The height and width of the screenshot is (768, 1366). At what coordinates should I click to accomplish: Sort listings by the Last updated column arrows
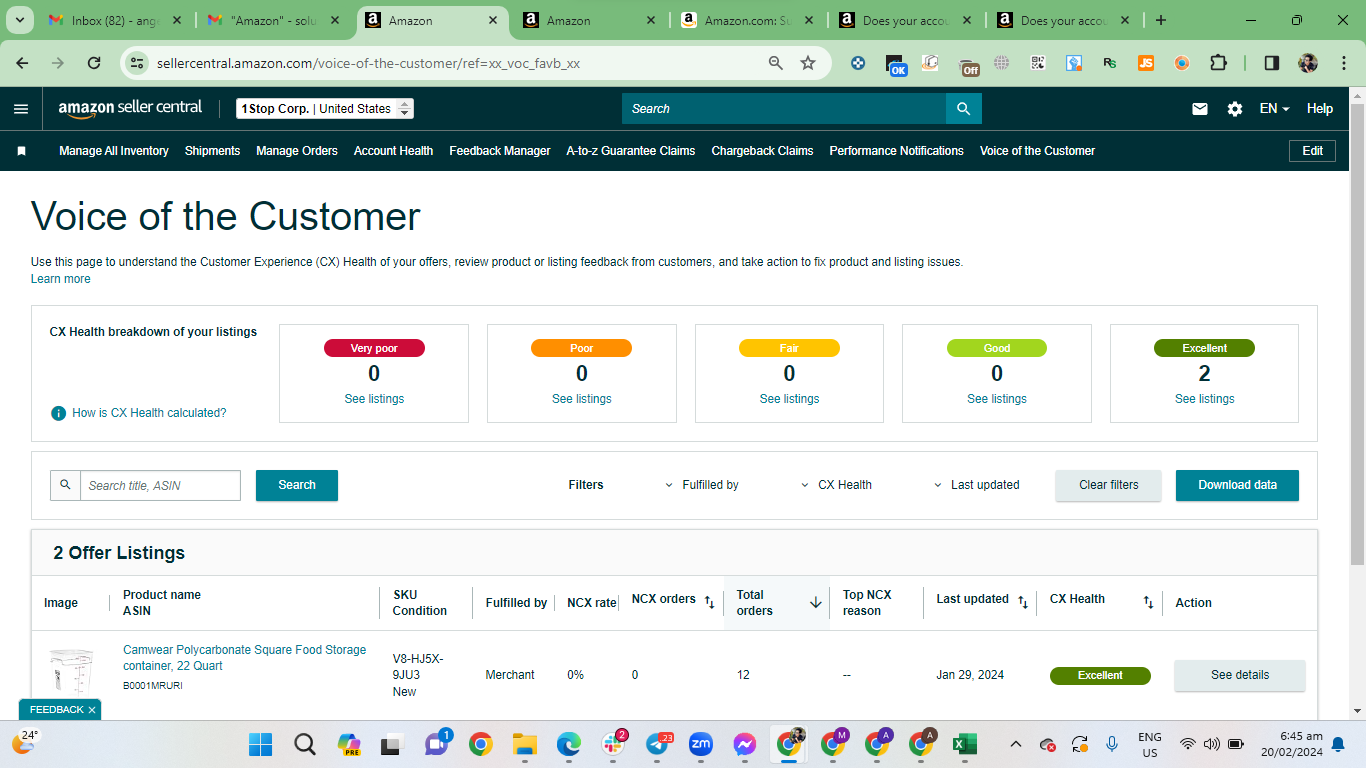click(x=1023, y=602)
